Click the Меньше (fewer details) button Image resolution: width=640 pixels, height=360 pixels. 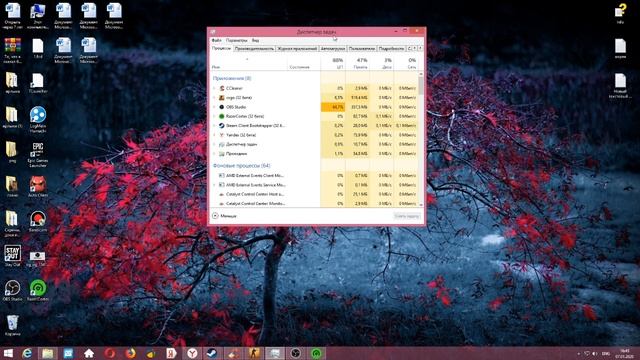[224, 216]
